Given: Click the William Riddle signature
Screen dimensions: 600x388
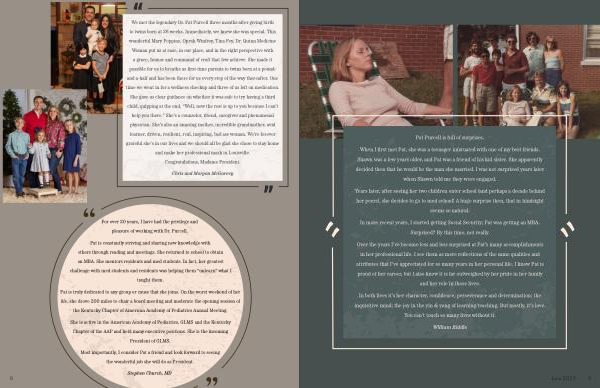Looking at the screenshot, I should click(450, 327).
